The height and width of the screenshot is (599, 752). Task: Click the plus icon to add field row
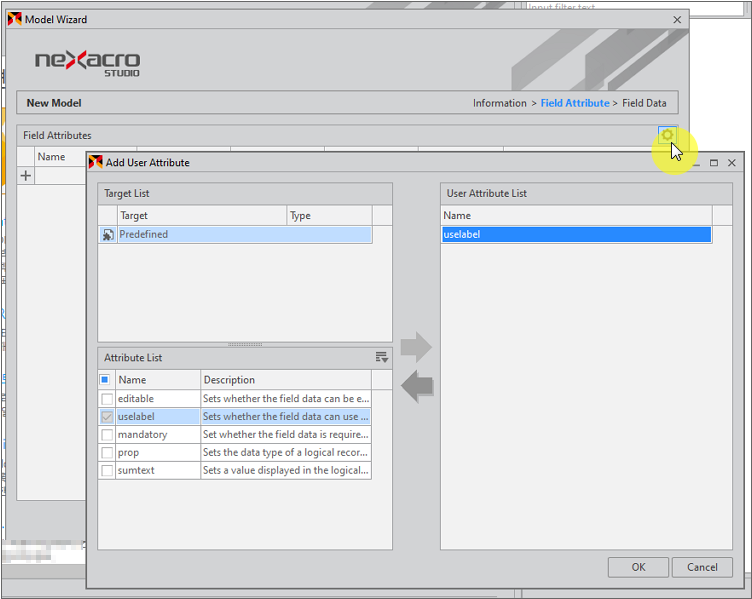pyautogui.click(x=26, y=176)
